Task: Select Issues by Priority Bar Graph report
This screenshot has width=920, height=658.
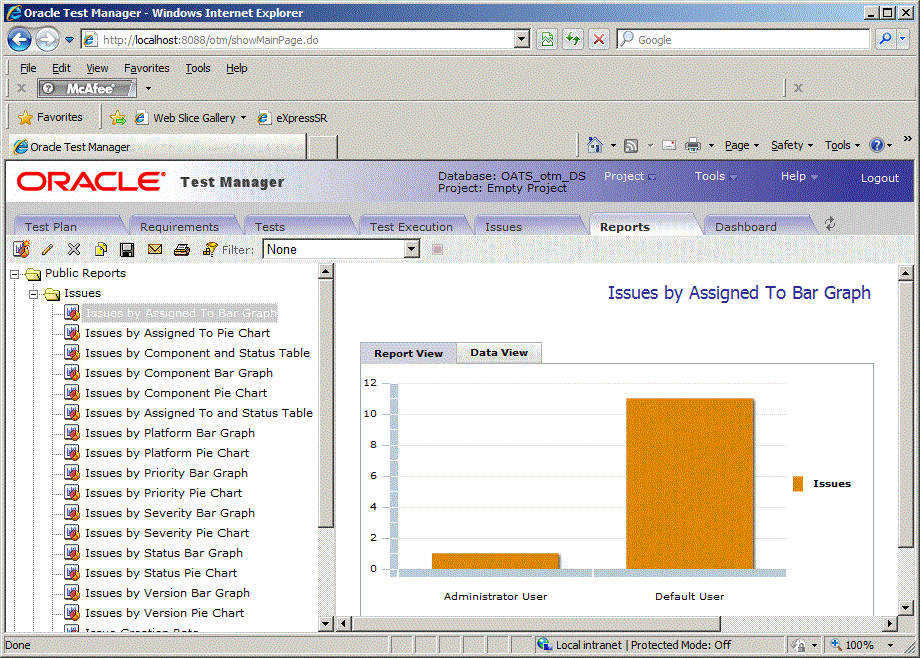Action: pos(166,473)
